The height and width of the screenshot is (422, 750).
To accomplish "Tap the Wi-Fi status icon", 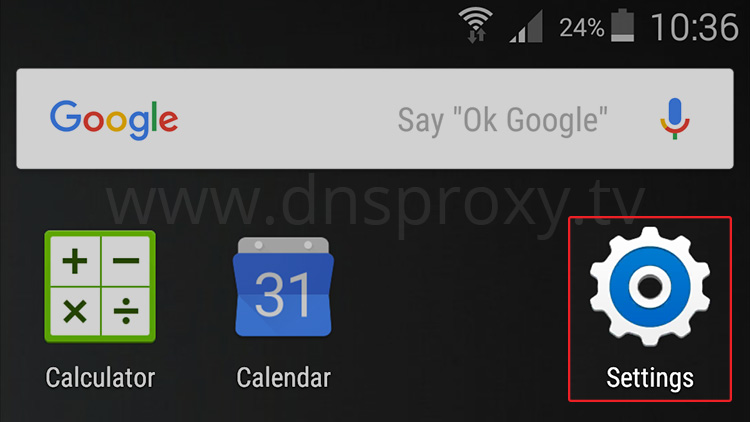I will point(475,26).
